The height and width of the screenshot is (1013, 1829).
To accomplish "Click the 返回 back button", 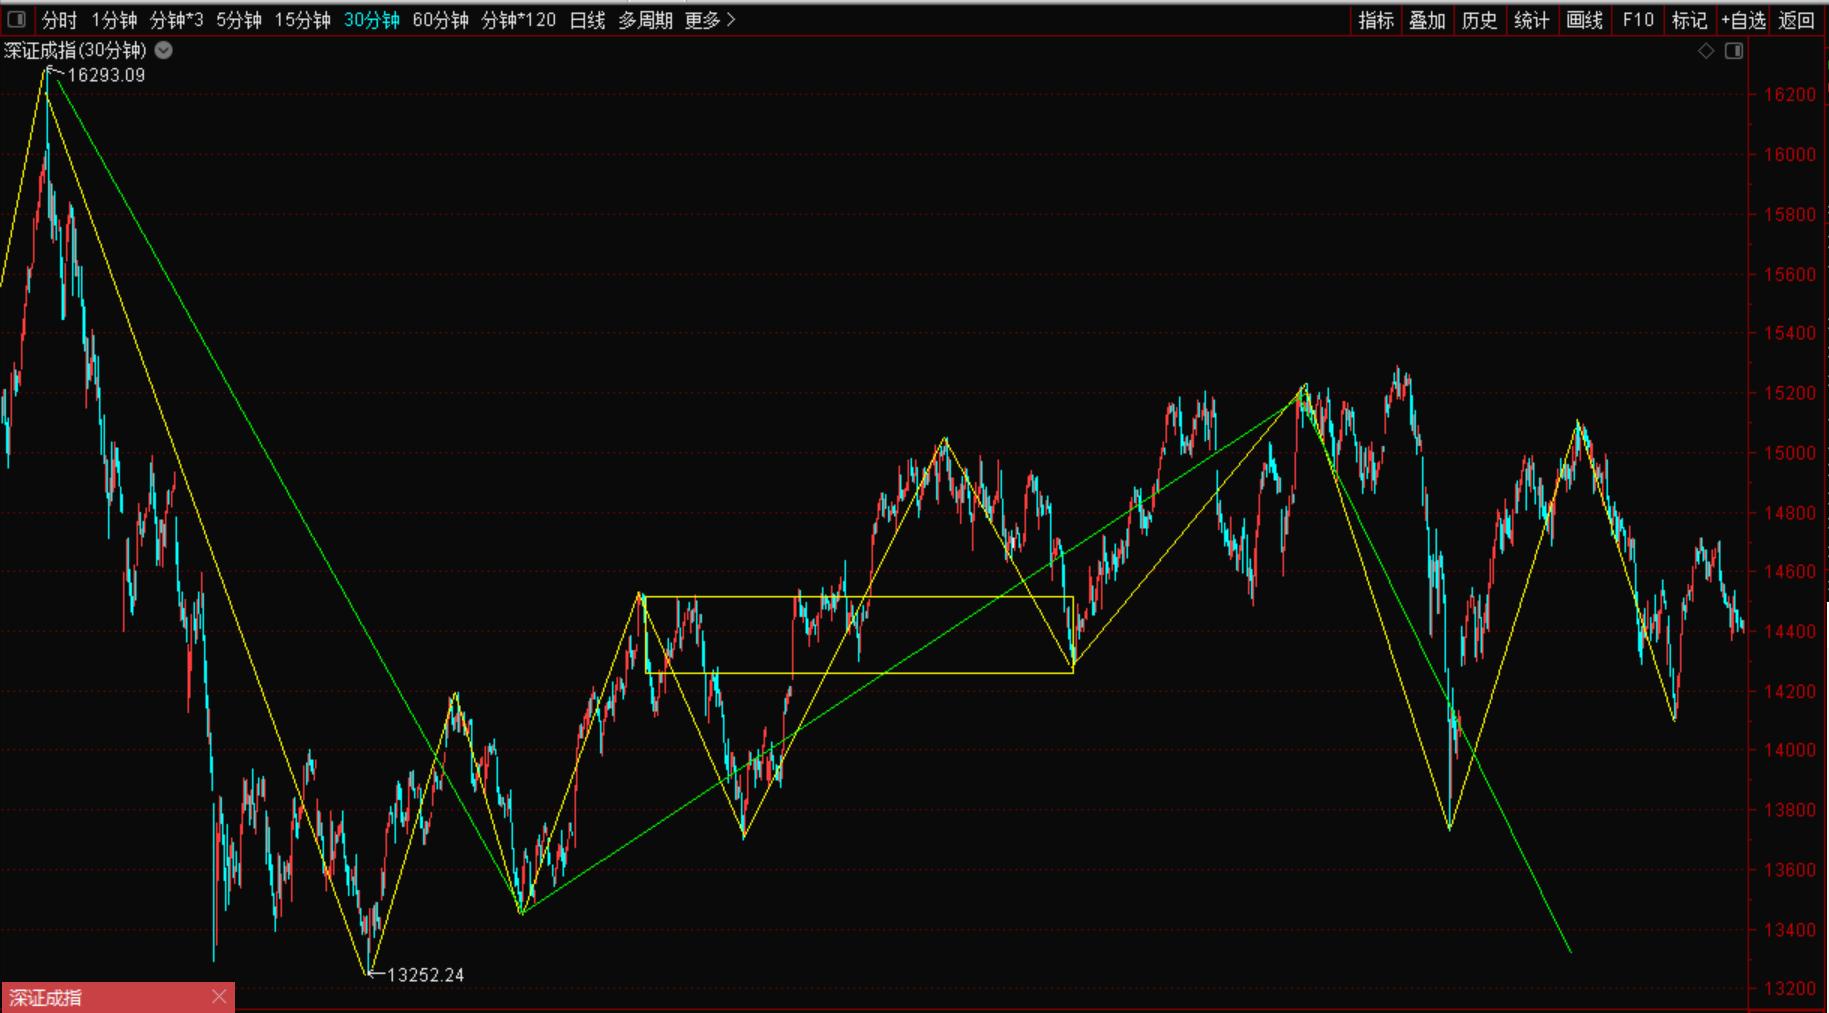I will (x=1797, y=20).
